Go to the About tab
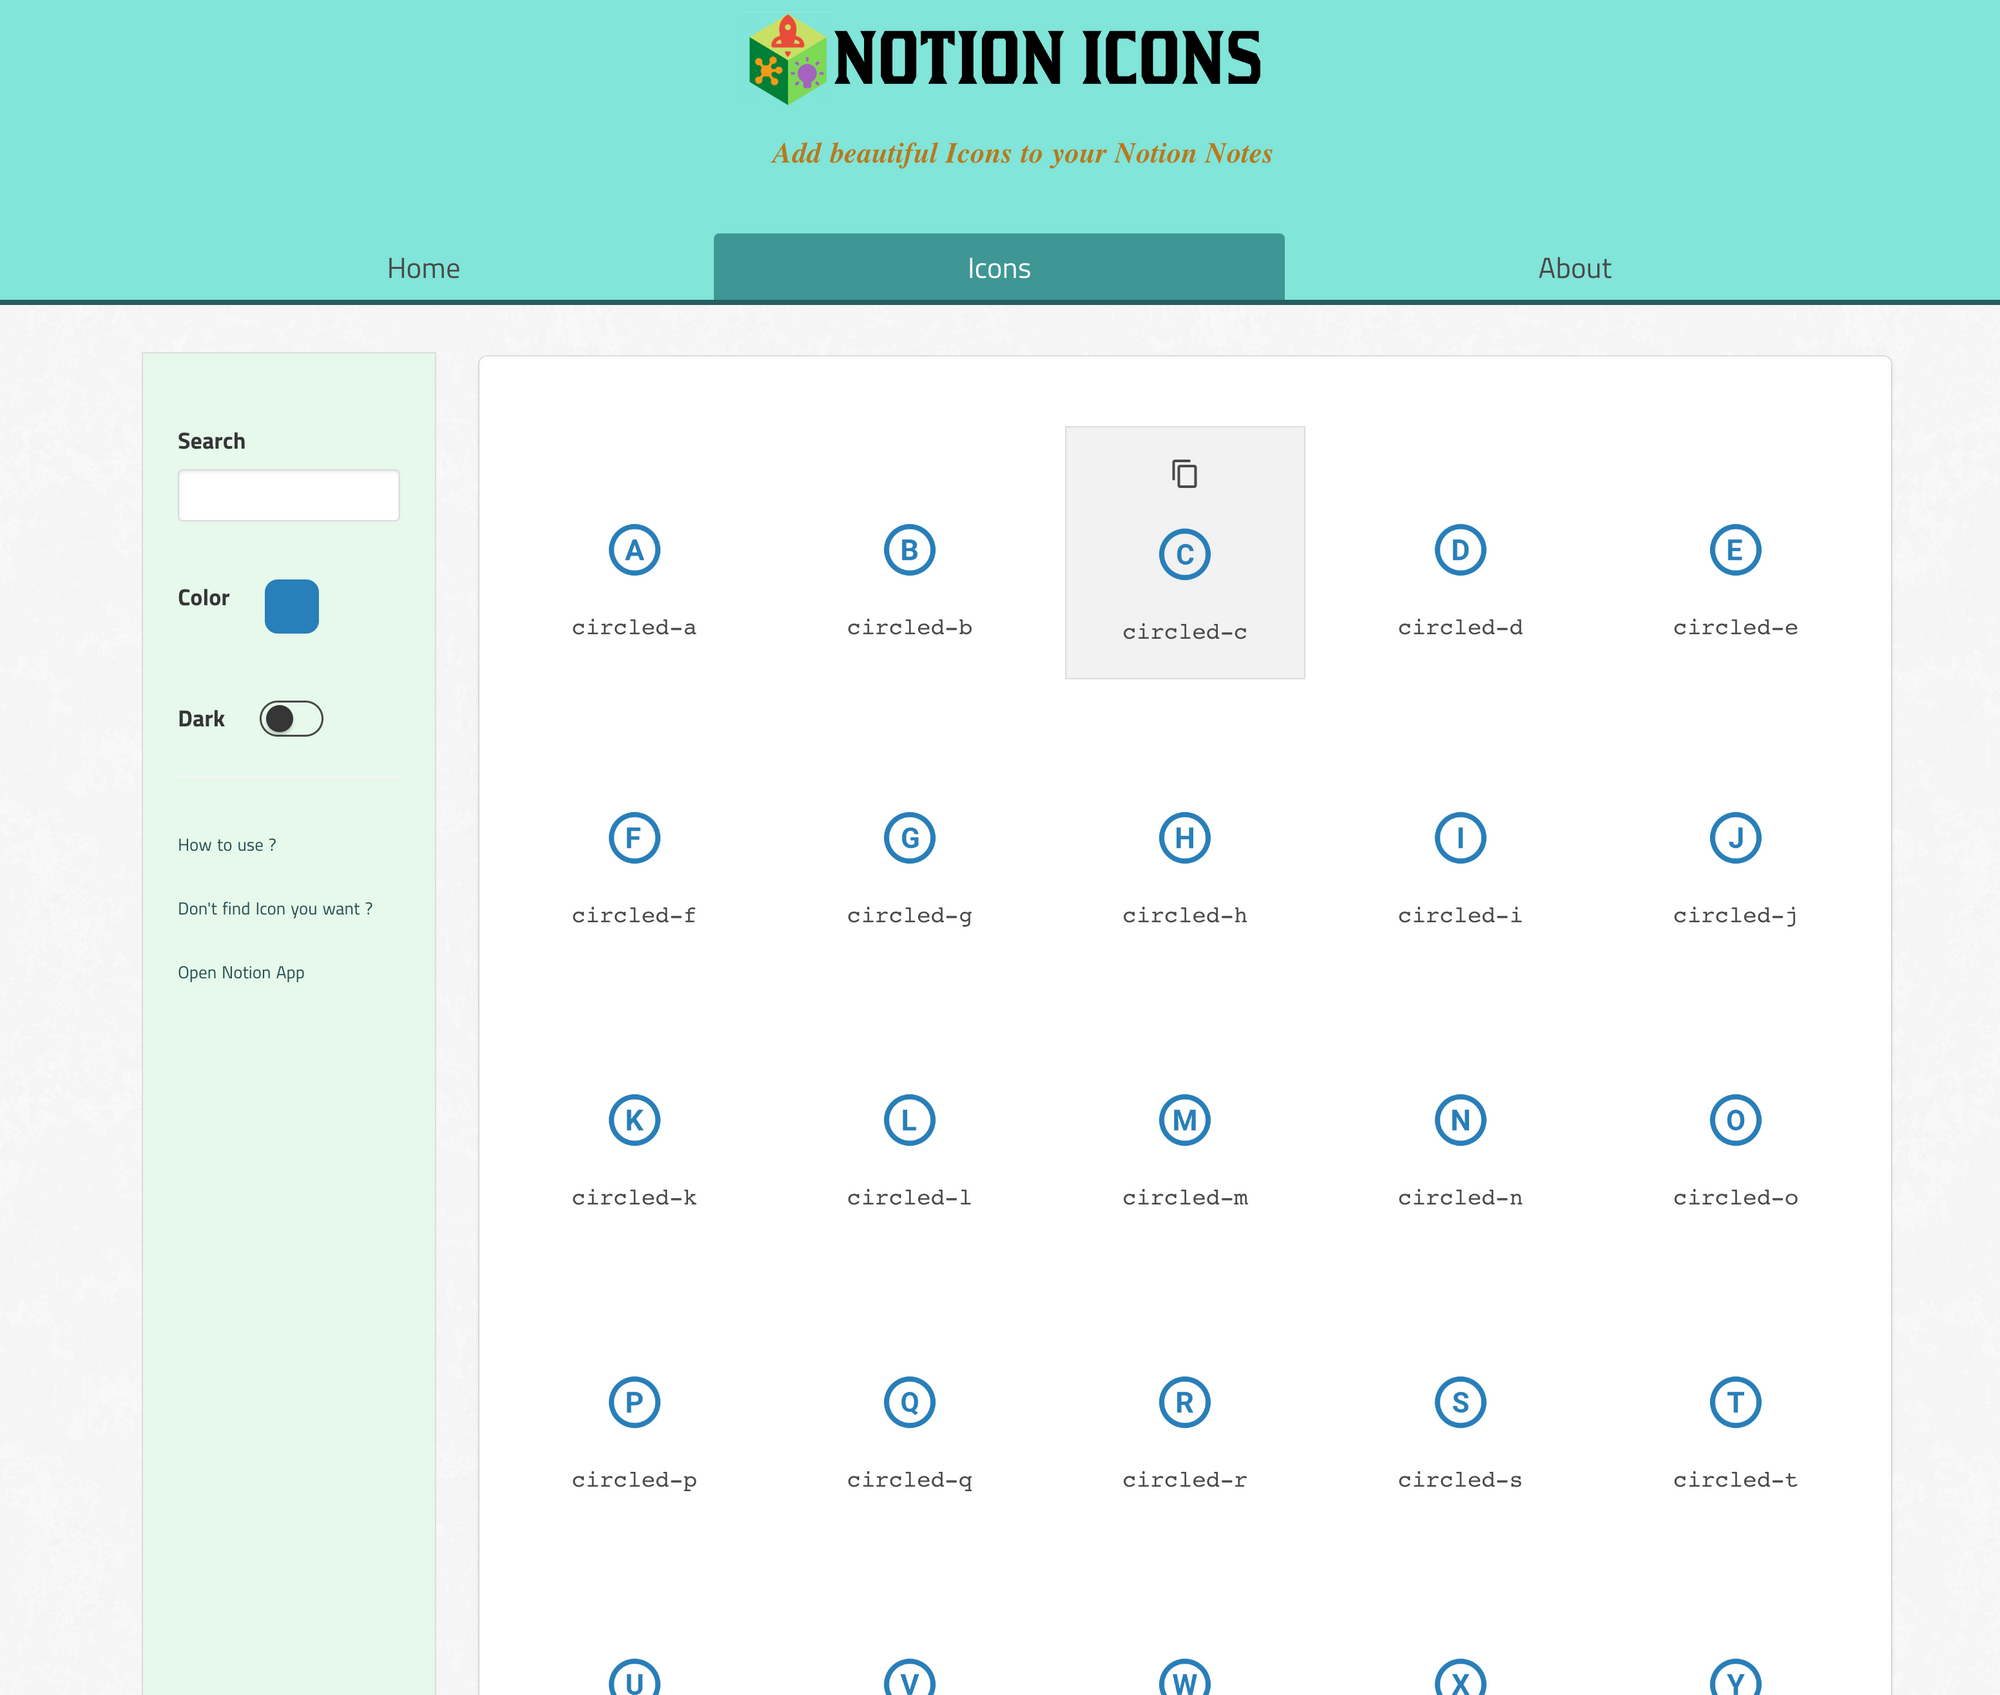2000x1695 pixels. [1575, 268]
